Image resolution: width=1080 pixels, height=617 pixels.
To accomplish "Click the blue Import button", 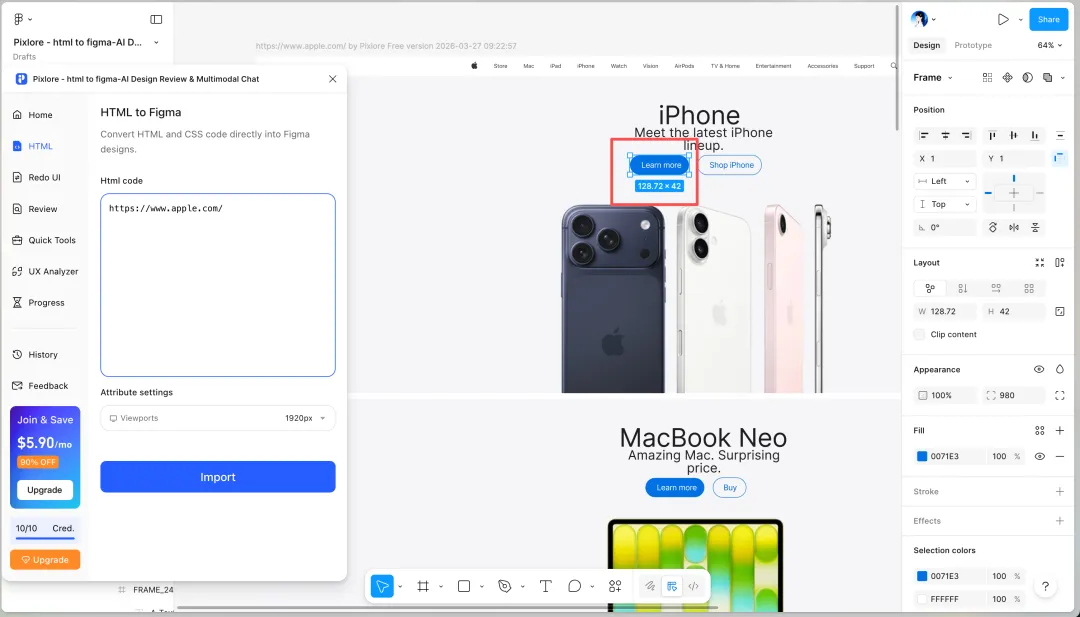I will click(x=218, y=477).
